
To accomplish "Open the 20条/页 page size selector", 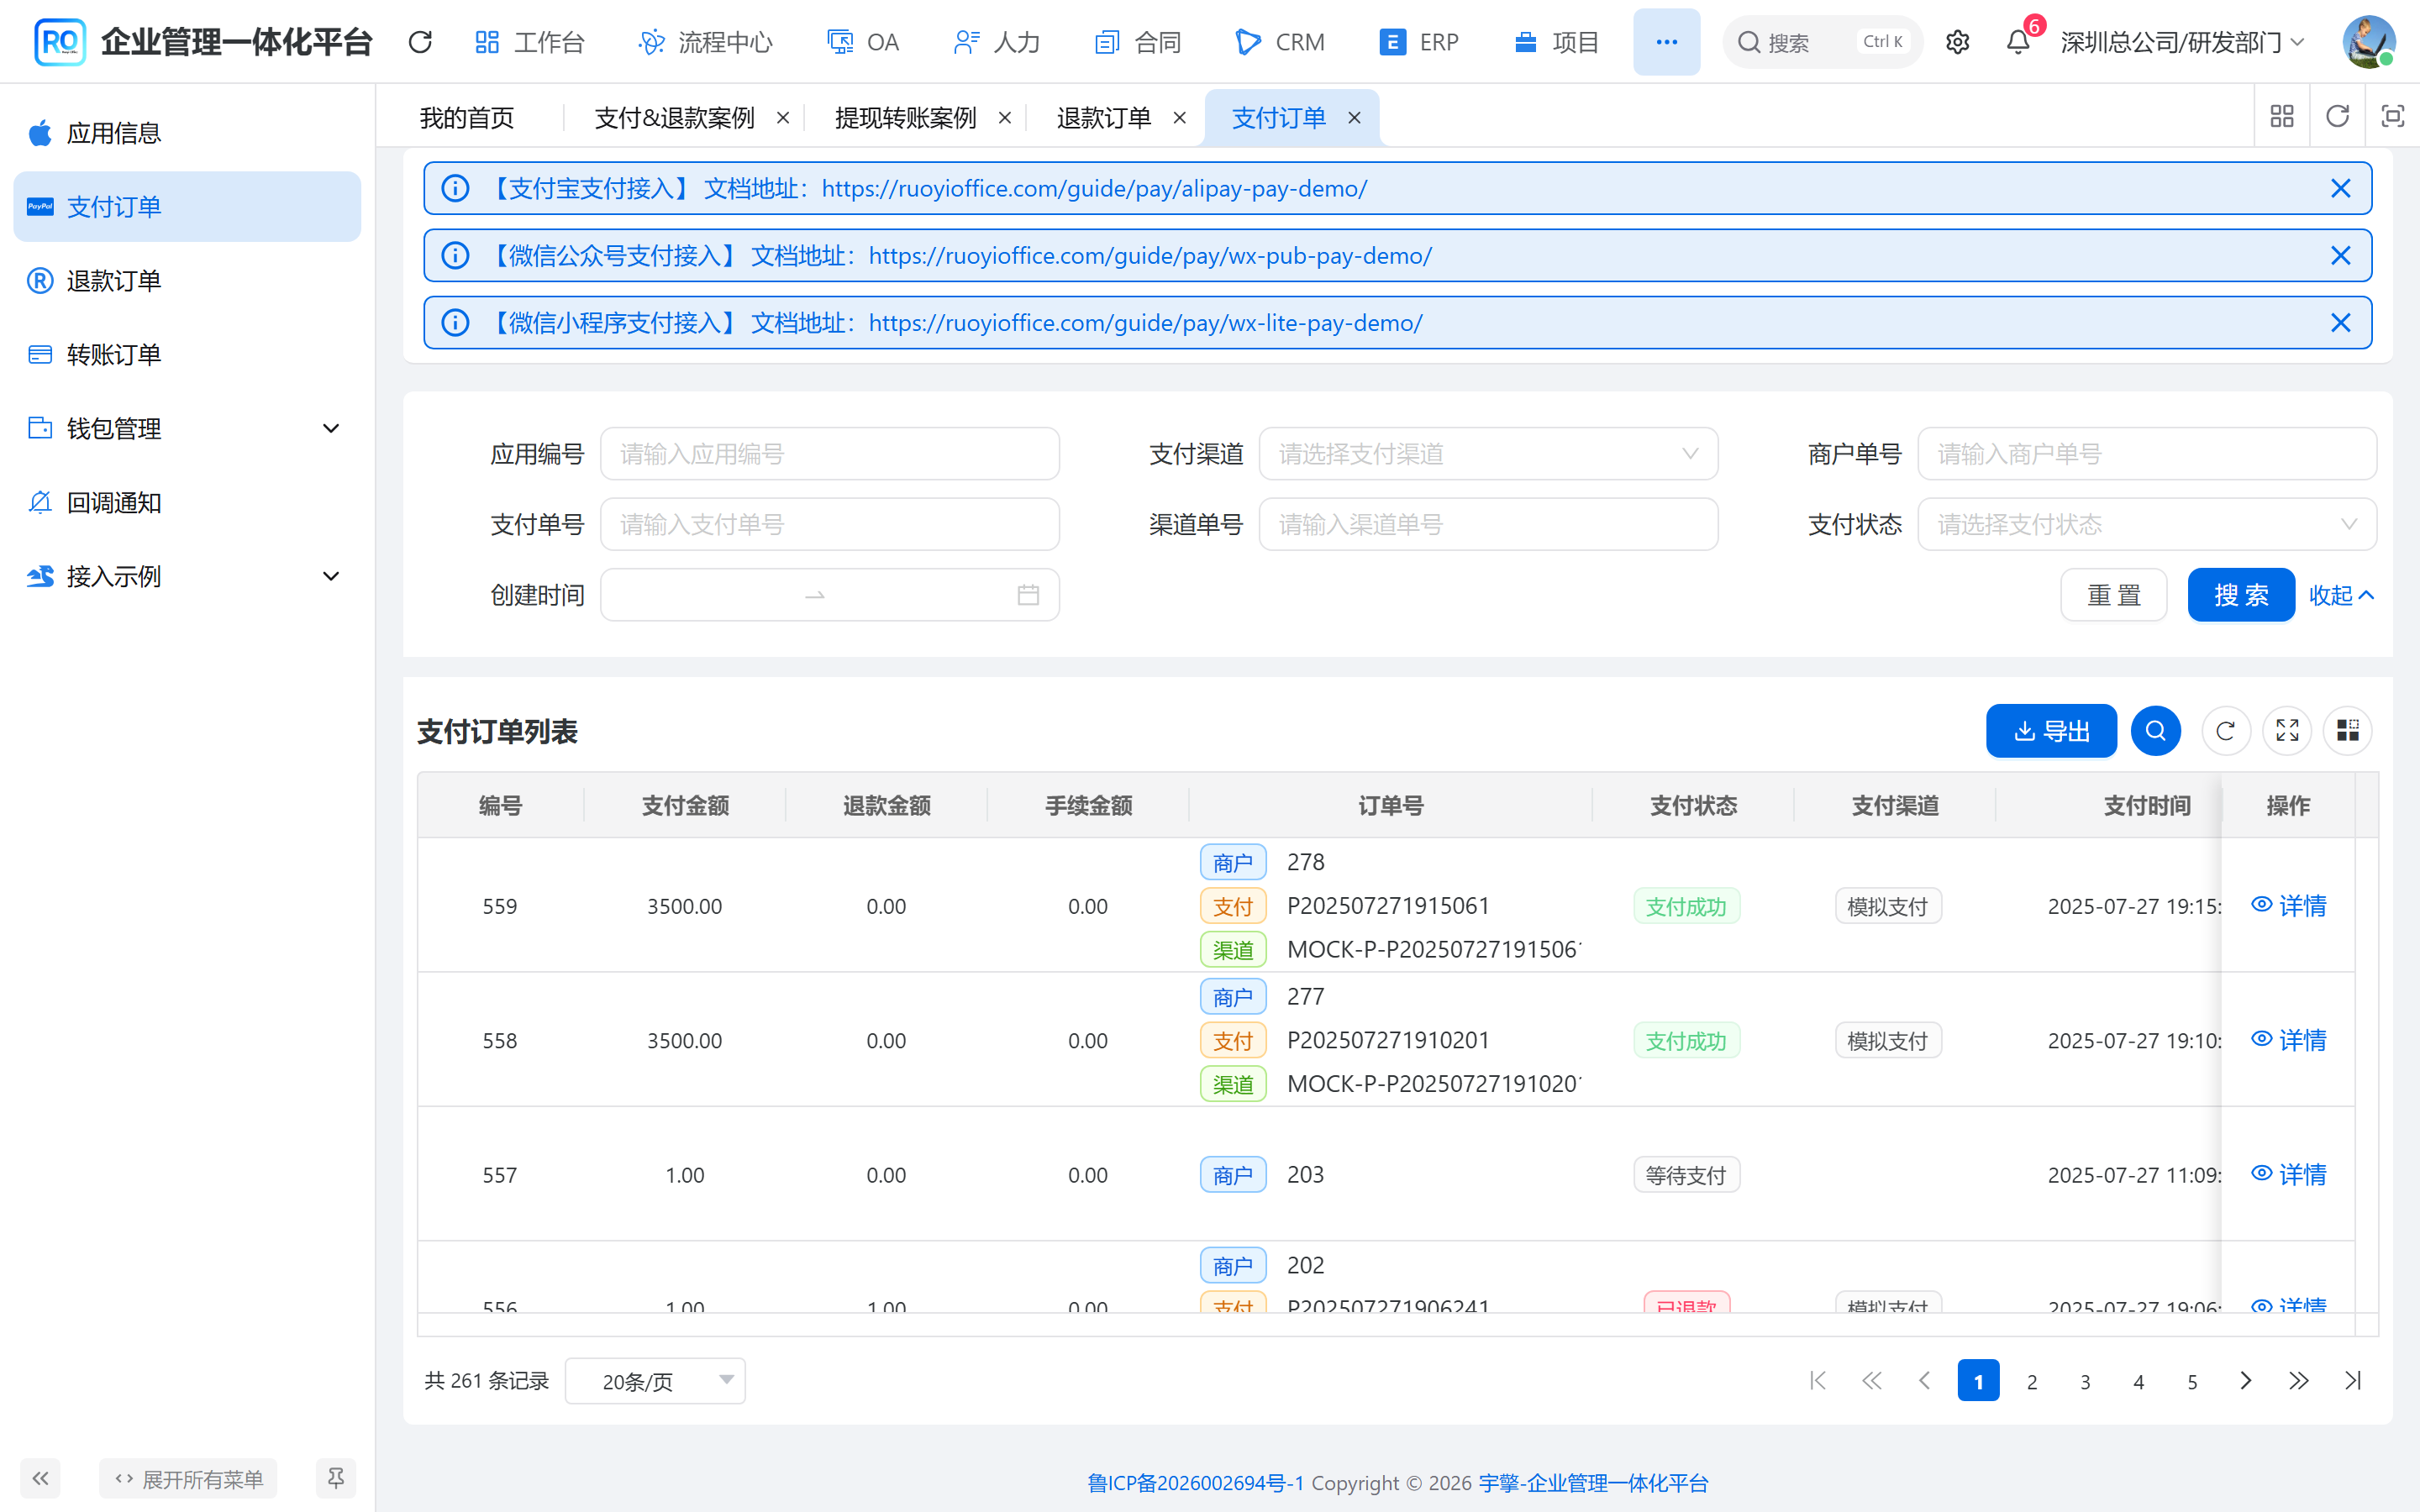I will 655,1381.
